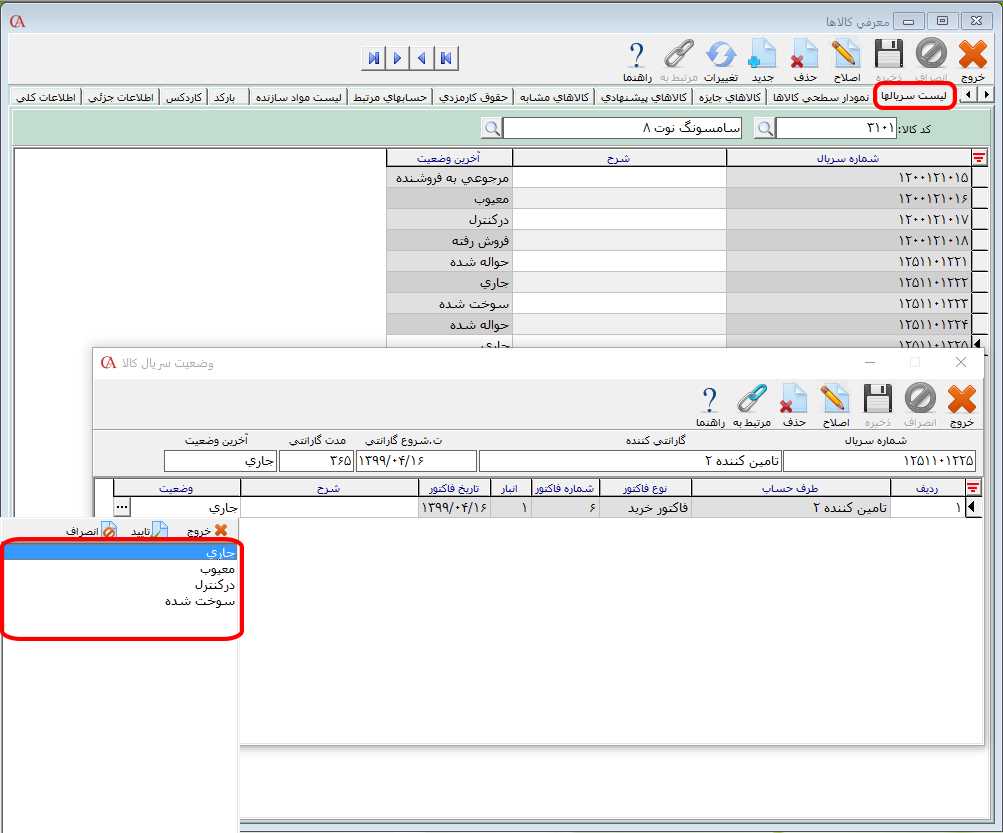Open the وضعیت cell ellipsis picker
1003x833 pixels.
(x=123, y=507)
